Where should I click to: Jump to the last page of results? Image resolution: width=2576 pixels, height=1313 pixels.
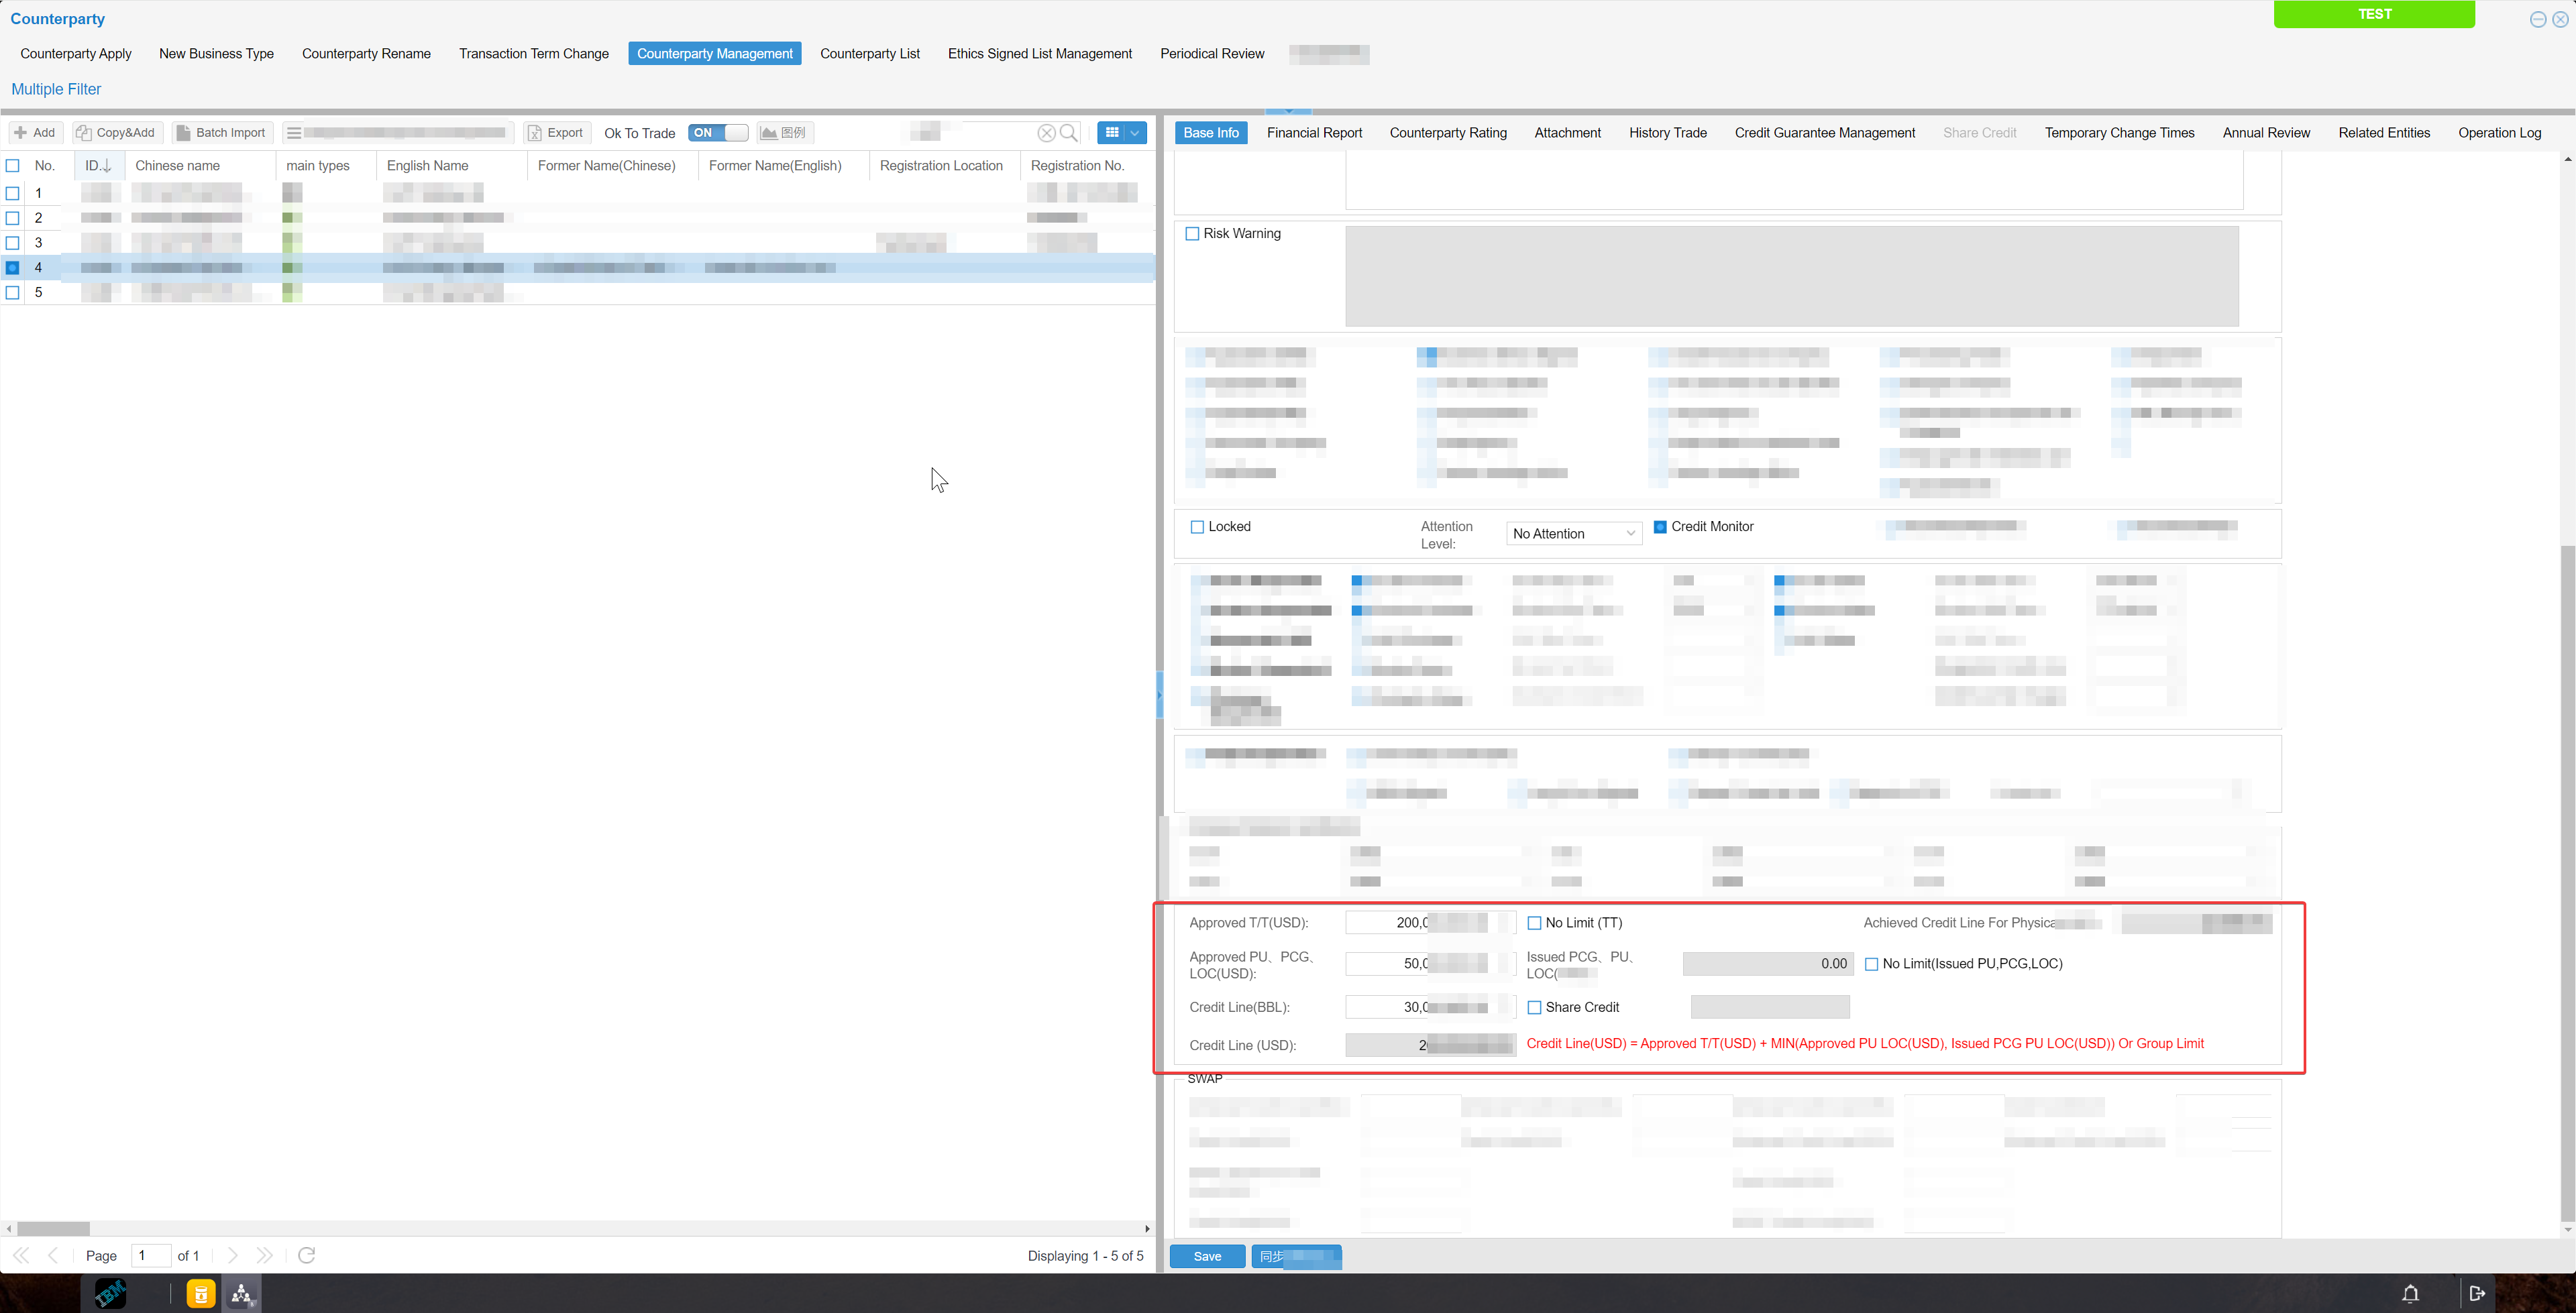pyautogui.click(x=264, y=1255)
